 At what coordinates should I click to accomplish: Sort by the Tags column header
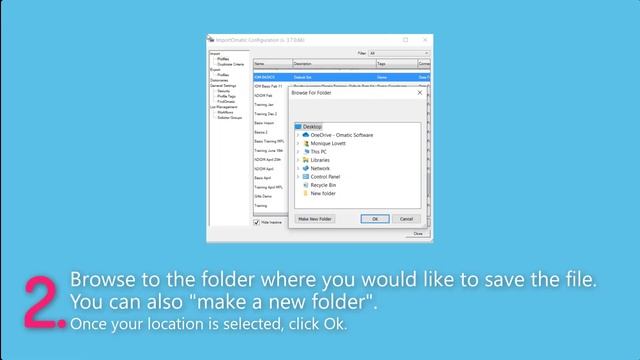tap(397, 64)
